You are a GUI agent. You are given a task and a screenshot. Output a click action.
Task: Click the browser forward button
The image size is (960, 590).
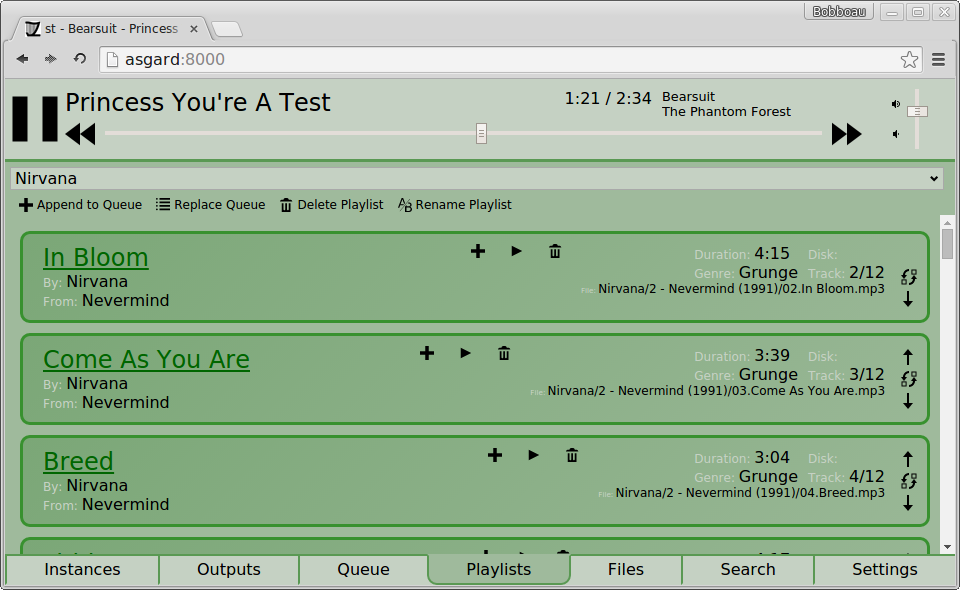click(50, 59)
